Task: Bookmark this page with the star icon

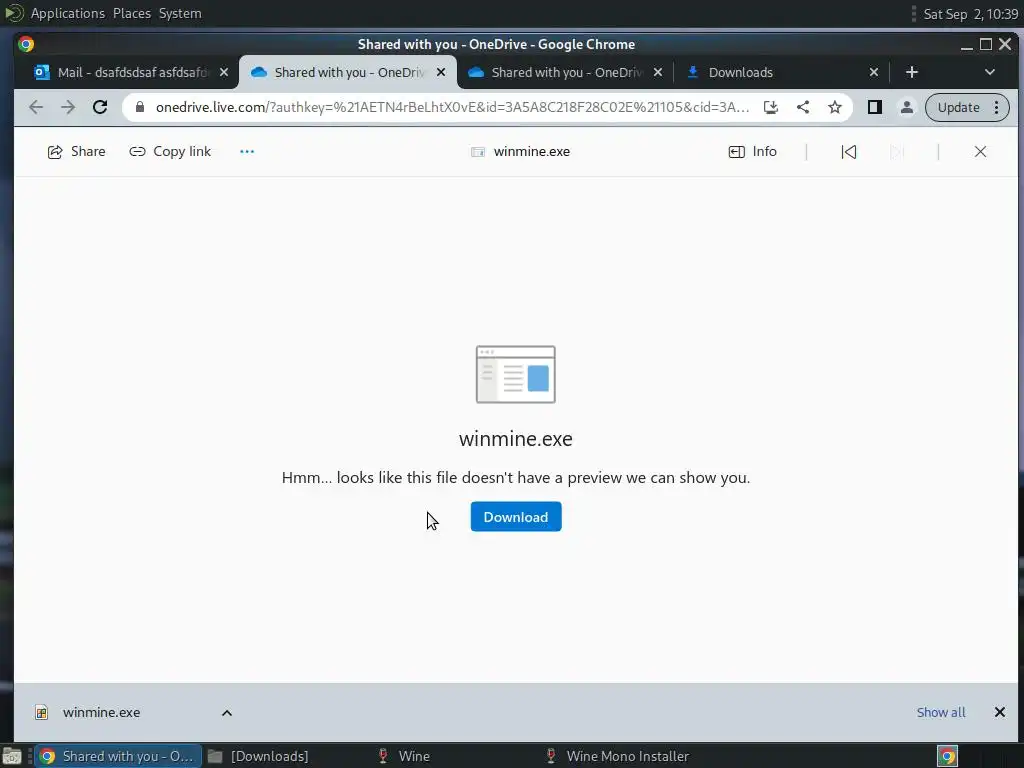Action: pyautogui.click(x=835, y=107)
